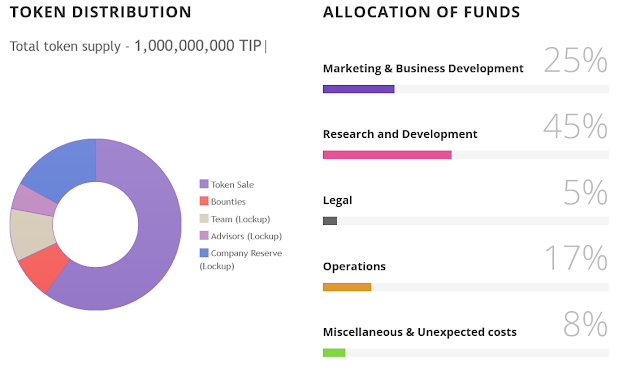Select the Token Sale legend label
Image resolution: width=640 pixels, height=375 pixels.
click(232, 185)
